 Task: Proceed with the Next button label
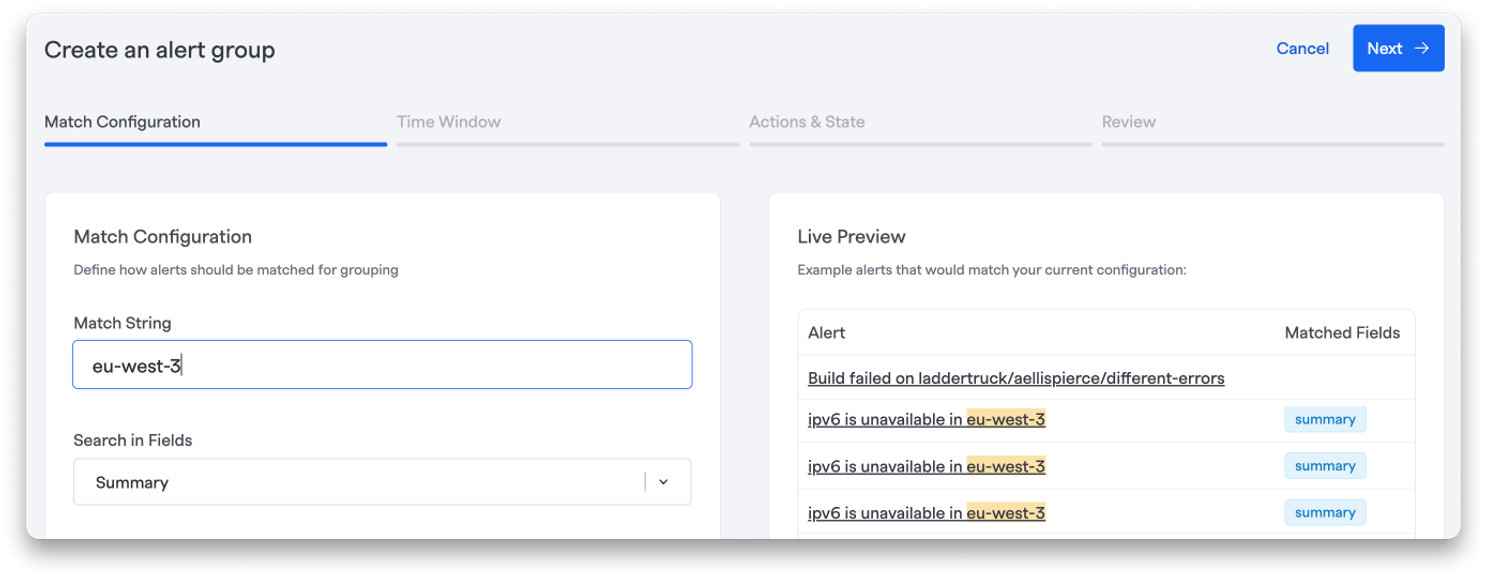coord(1385,48)
